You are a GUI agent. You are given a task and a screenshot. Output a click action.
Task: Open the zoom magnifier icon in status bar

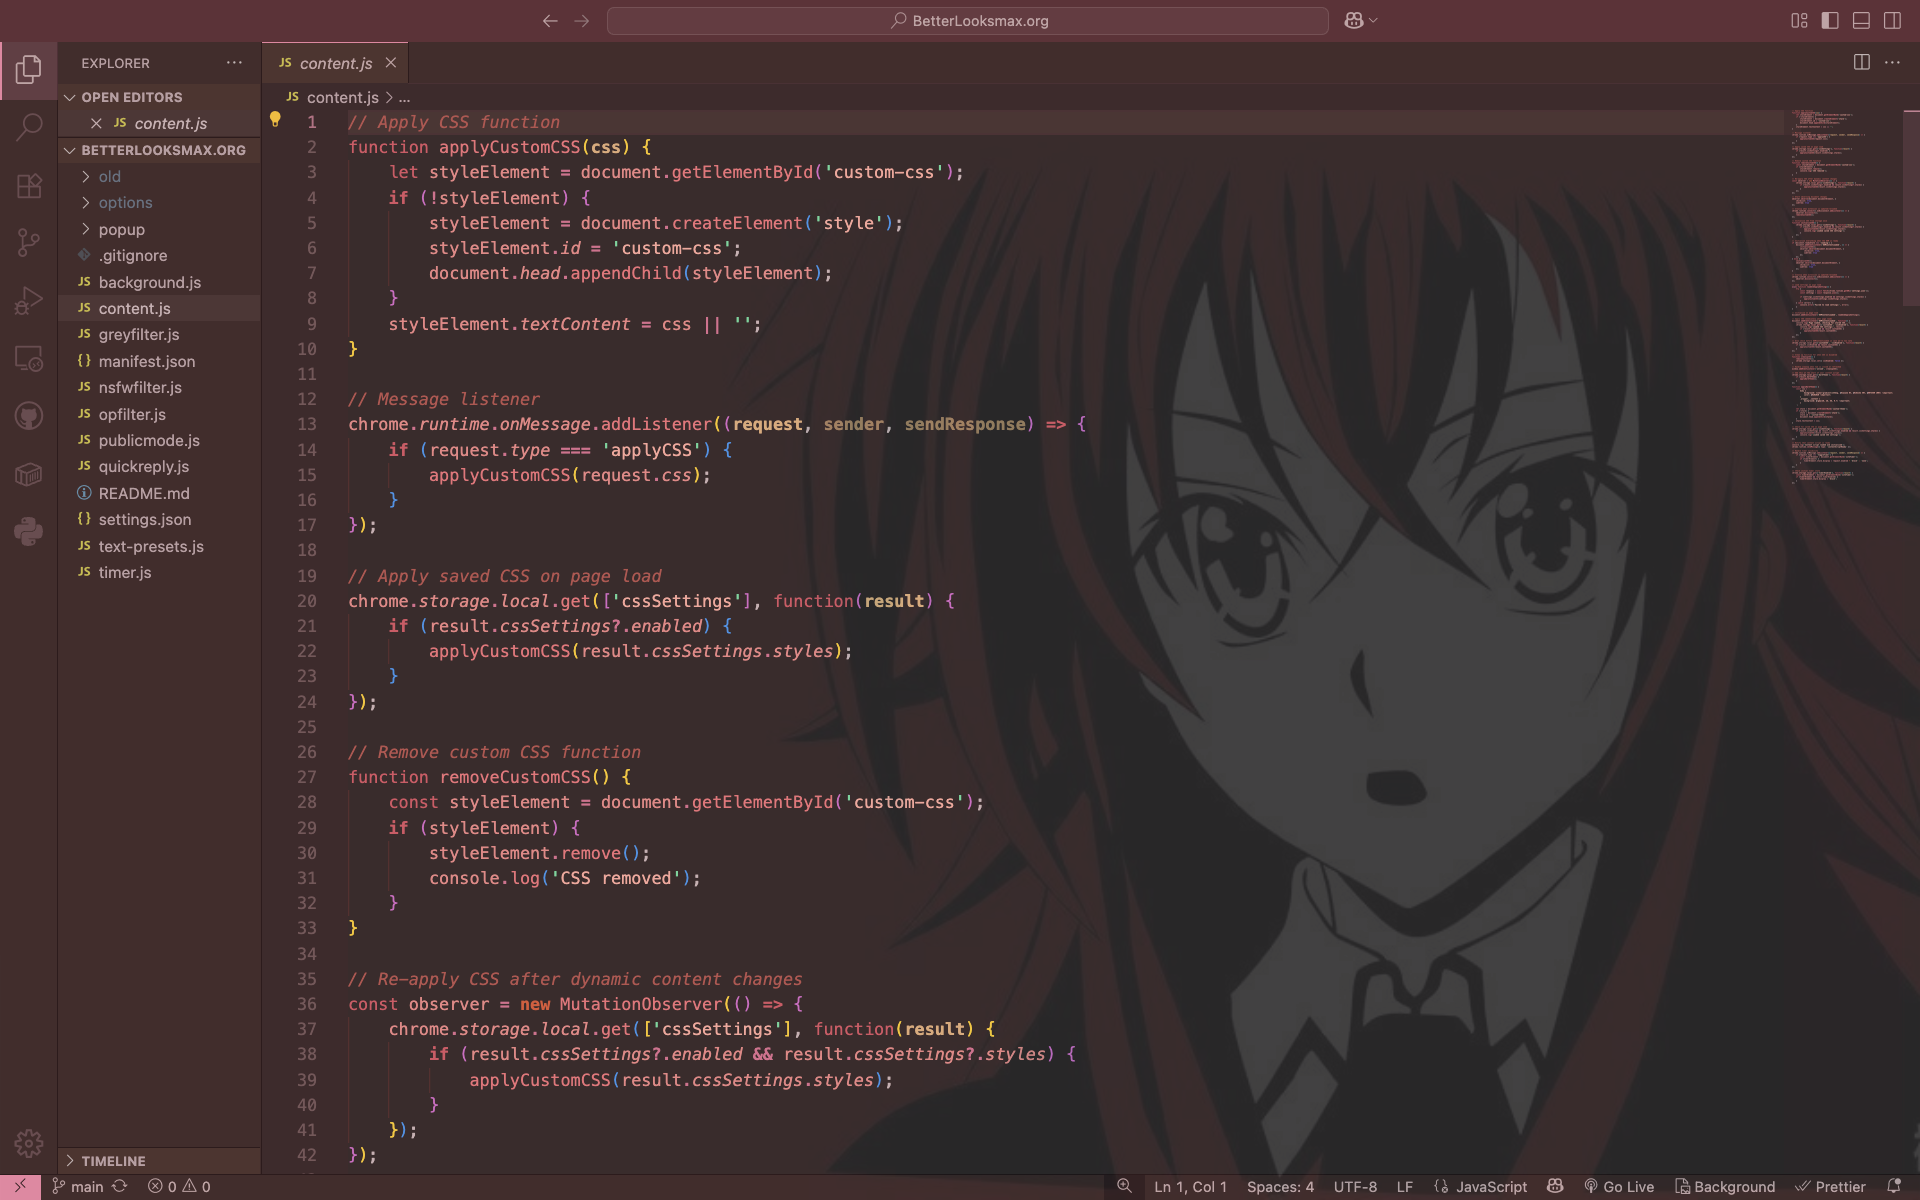click(x=1124, y=1186)
